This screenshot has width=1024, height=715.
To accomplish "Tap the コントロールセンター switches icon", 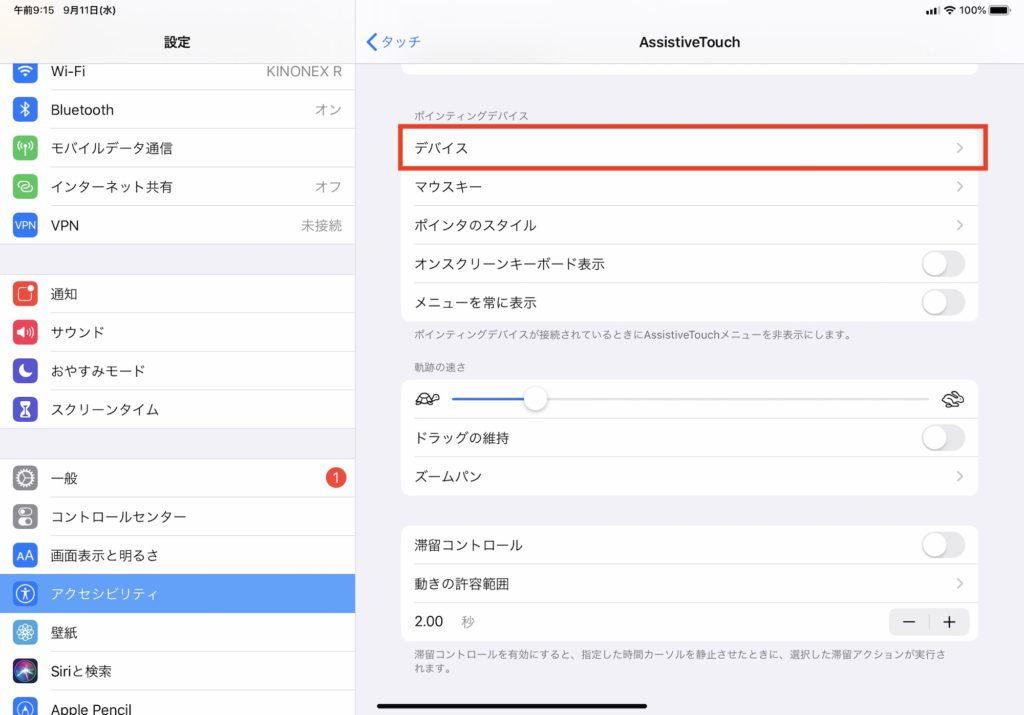I will point(25,516).
